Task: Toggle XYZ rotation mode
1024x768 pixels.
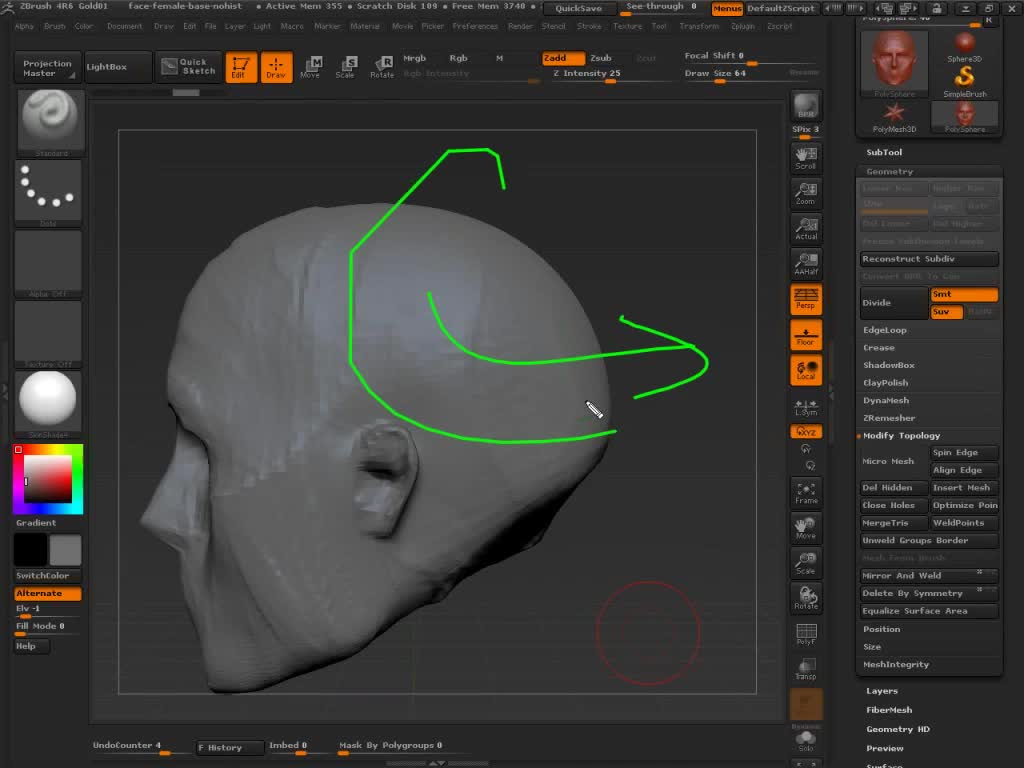Action: [806, 432]
